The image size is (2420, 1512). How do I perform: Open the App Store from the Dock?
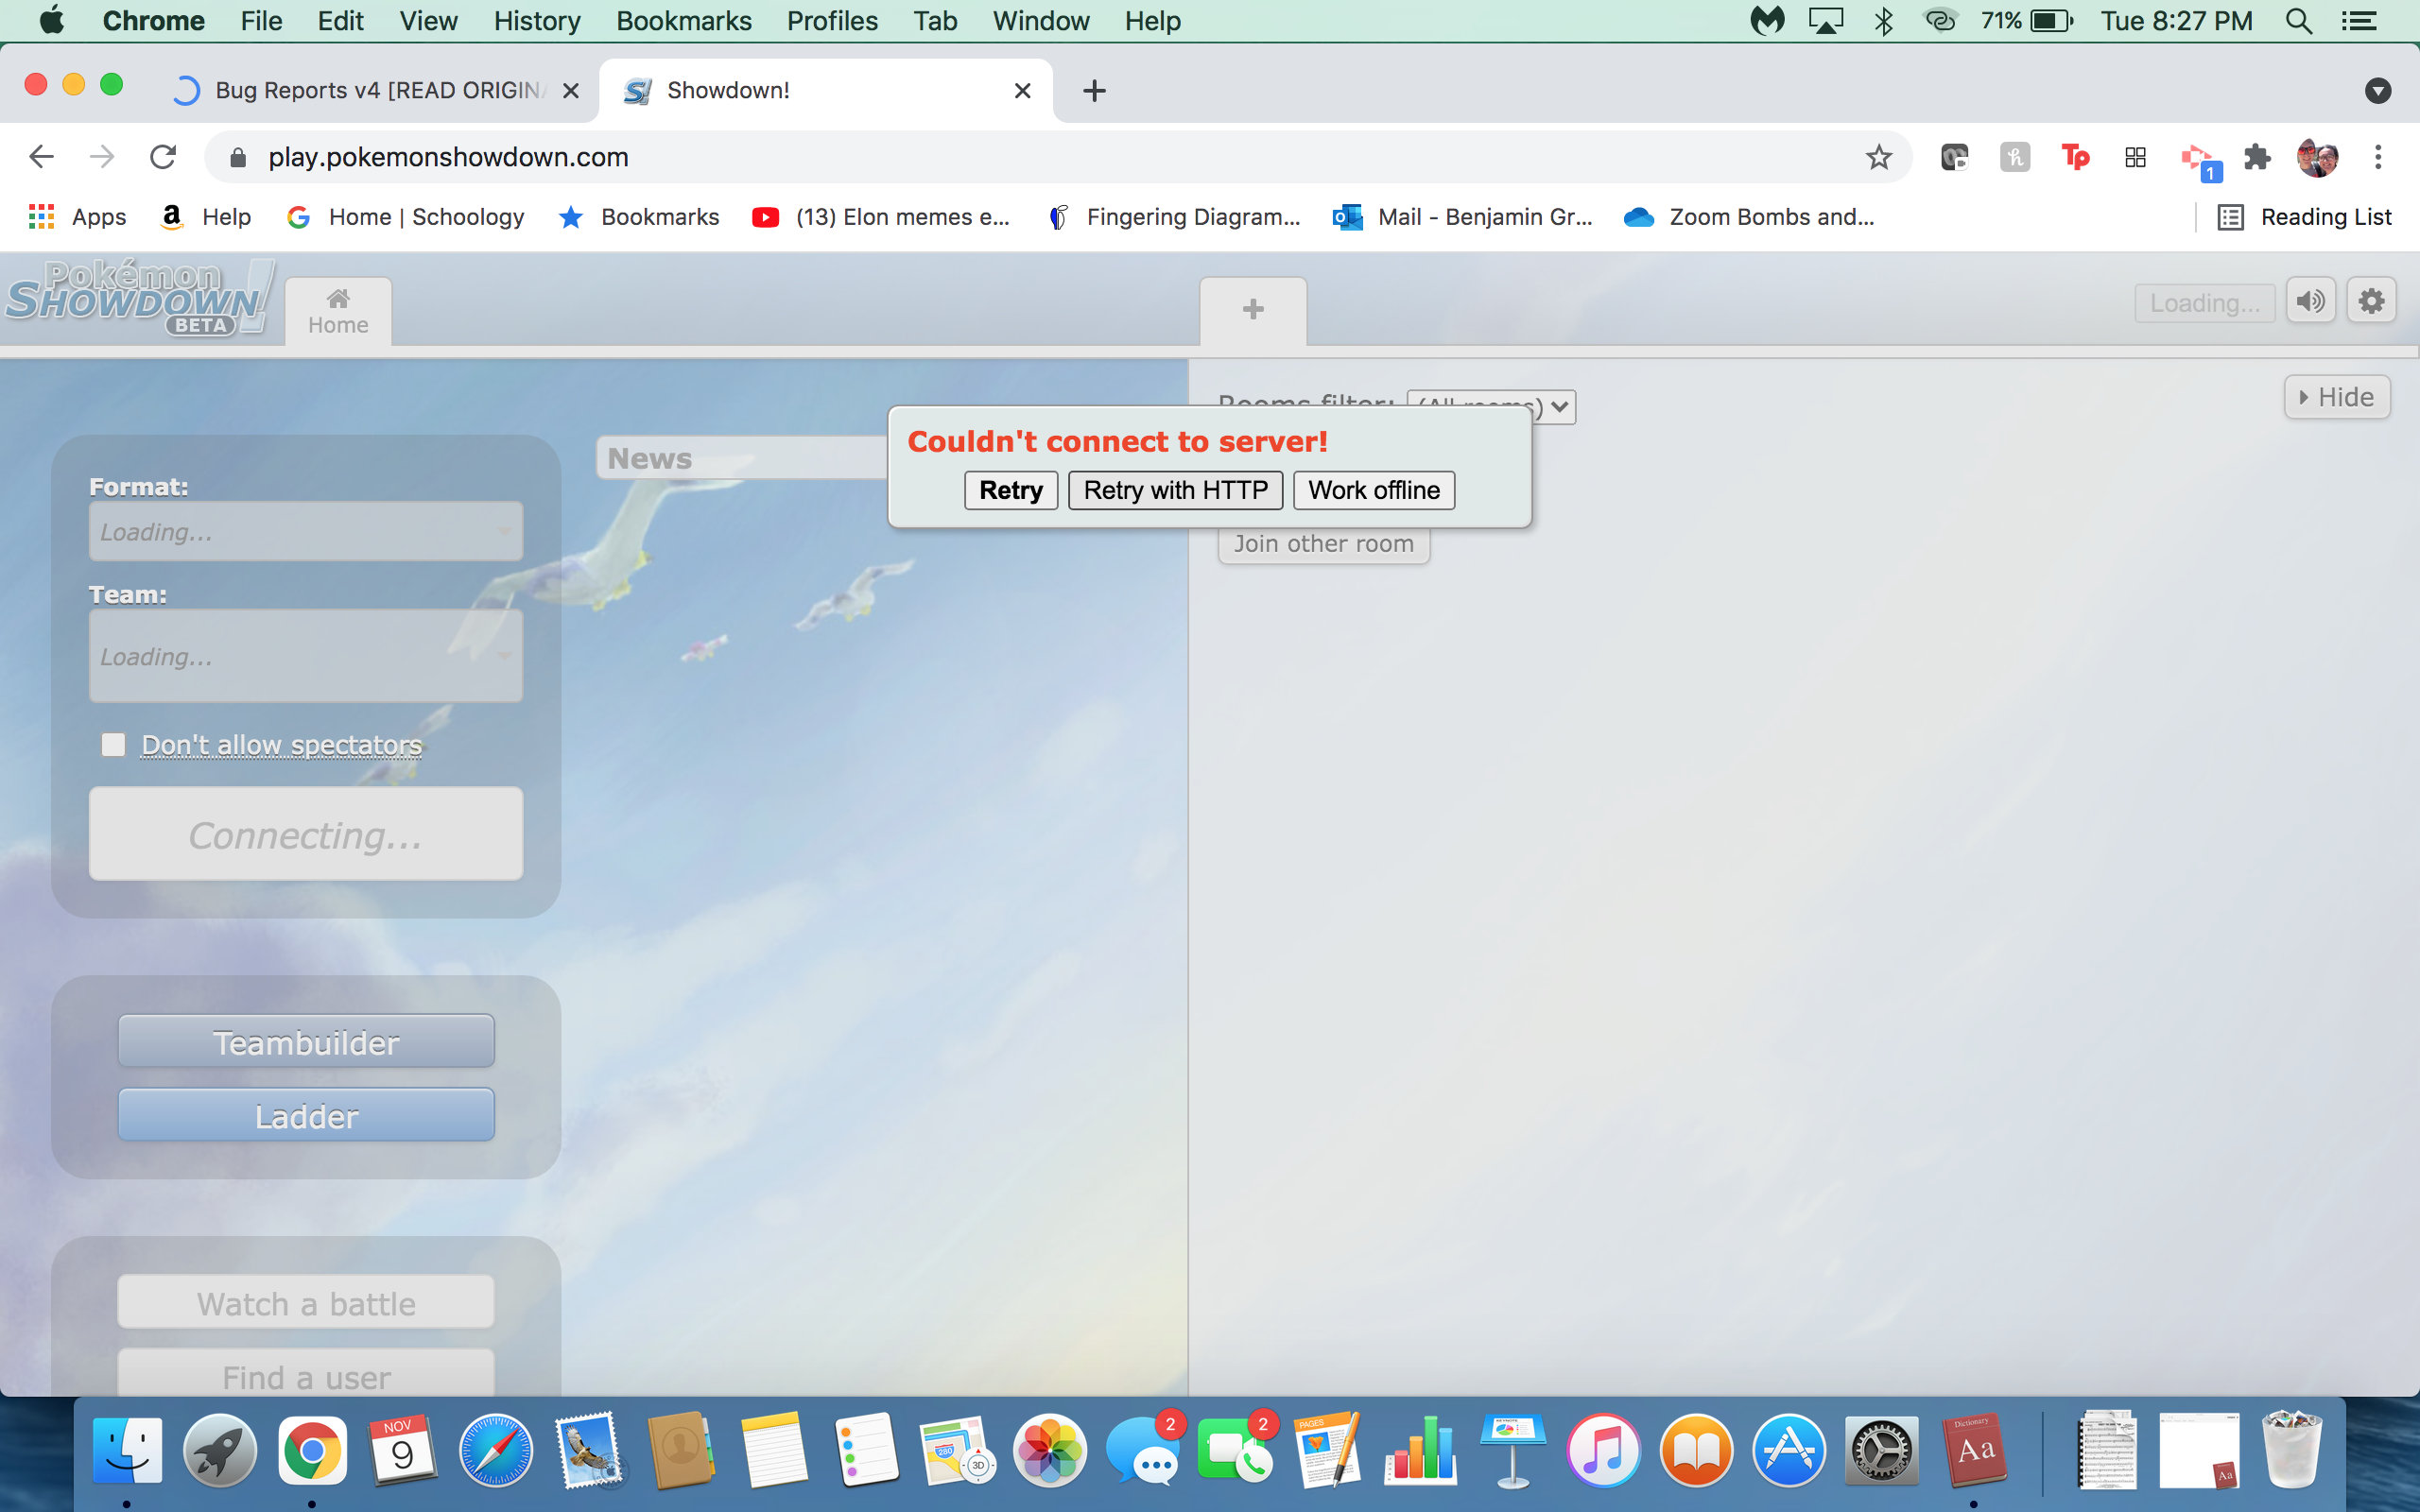[1788, 1449]
